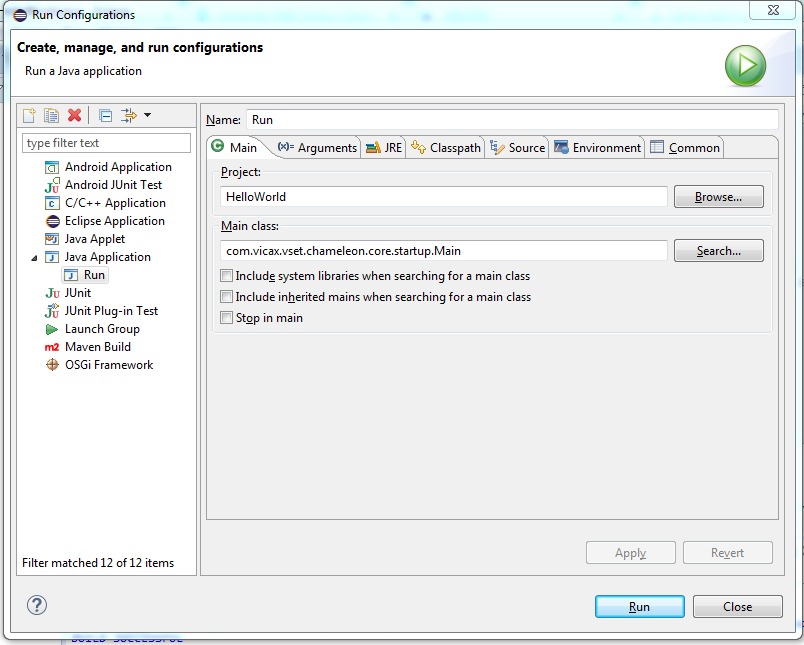
Task: Enable Include system libraries checkbox
Action: 227,276
